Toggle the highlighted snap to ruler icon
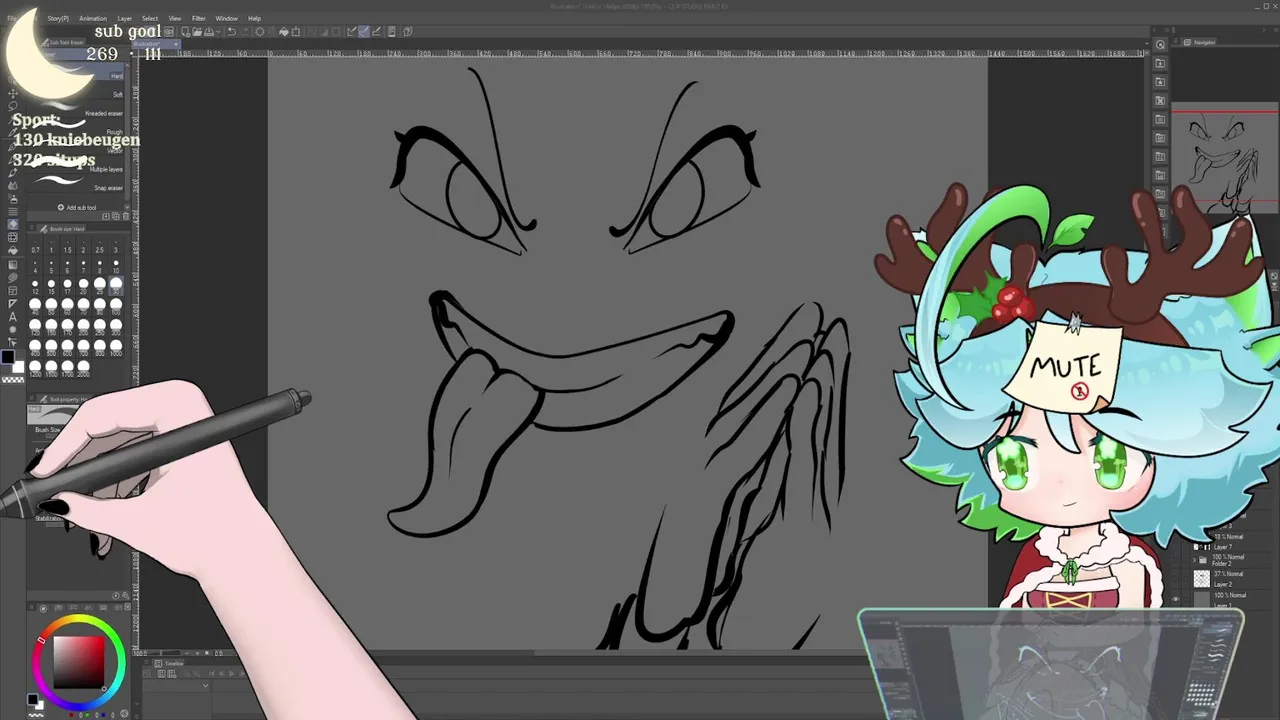Screen dimensions: 1280x720 pos(364,32)
